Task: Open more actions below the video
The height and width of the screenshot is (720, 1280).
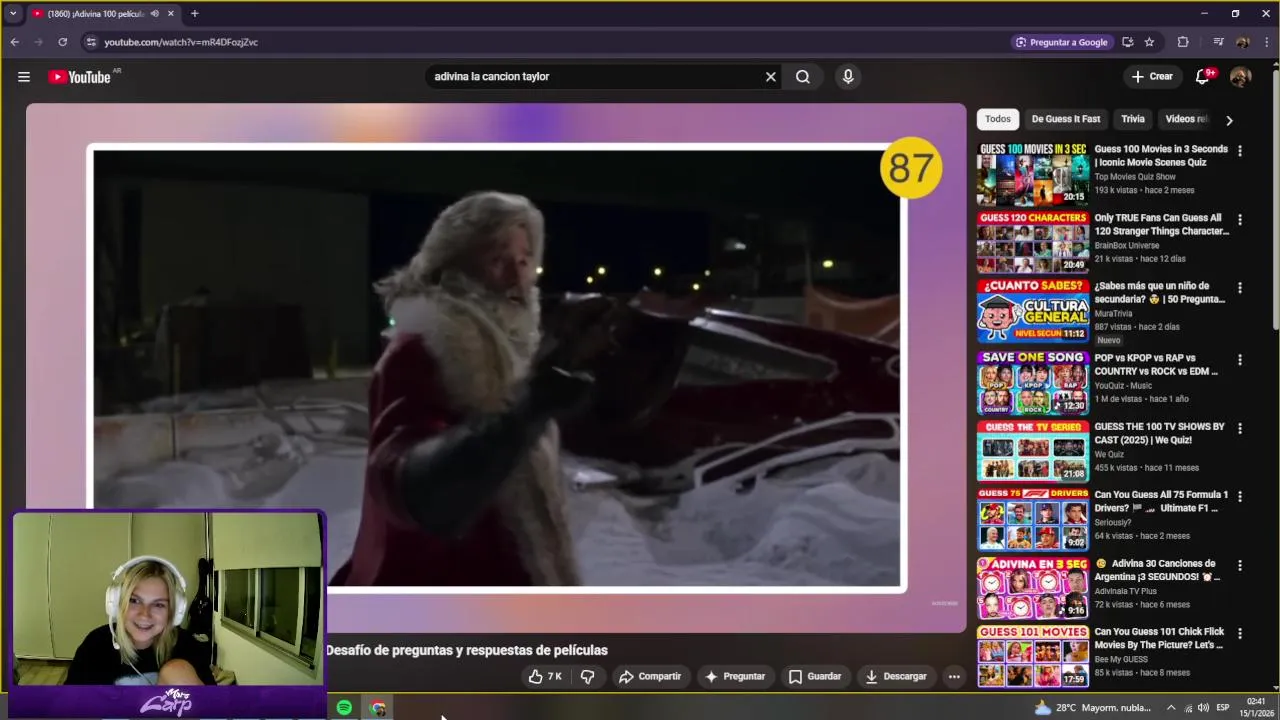Action: pos(954,676)
